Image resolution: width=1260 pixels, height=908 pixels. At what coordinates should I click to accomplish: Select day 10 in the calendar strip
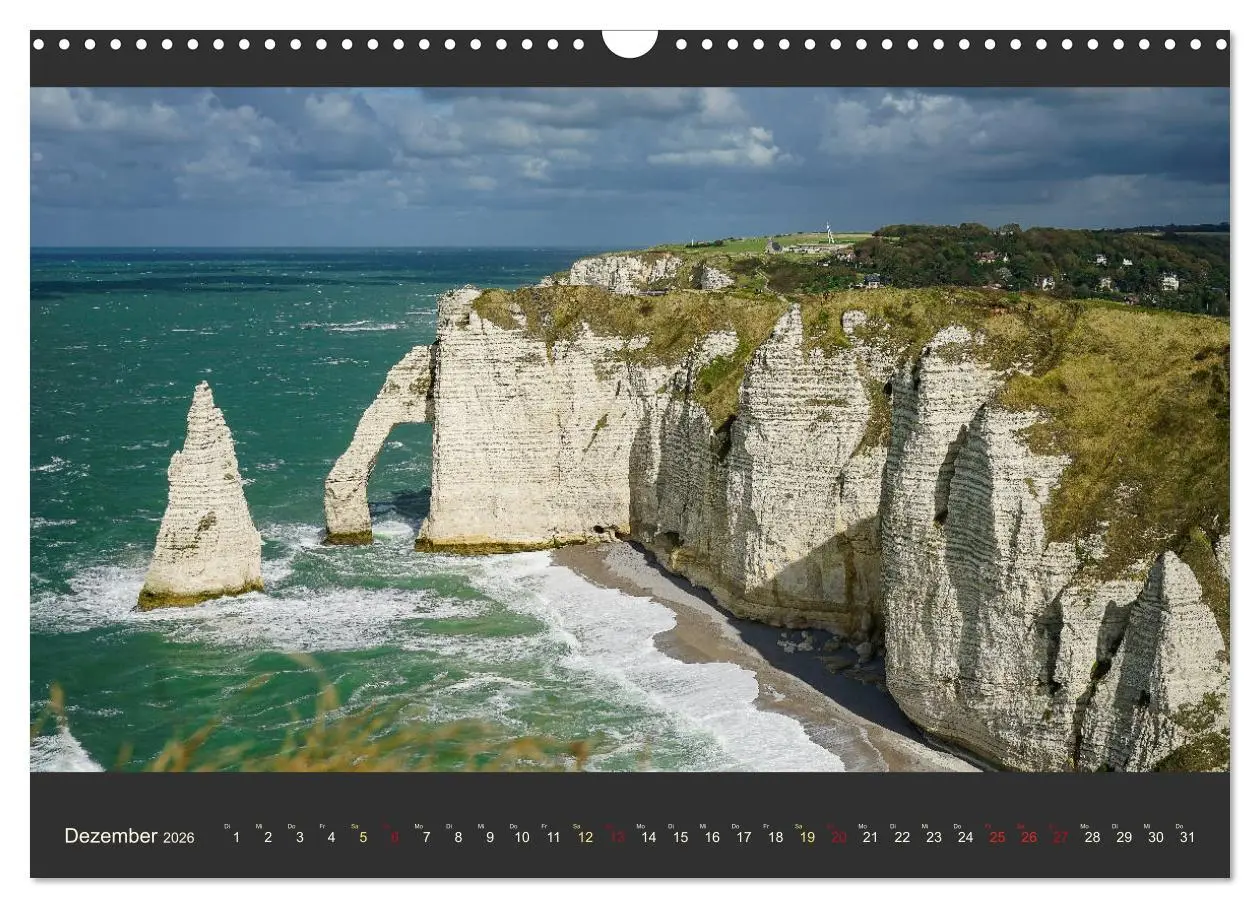(x=522, y=838)
